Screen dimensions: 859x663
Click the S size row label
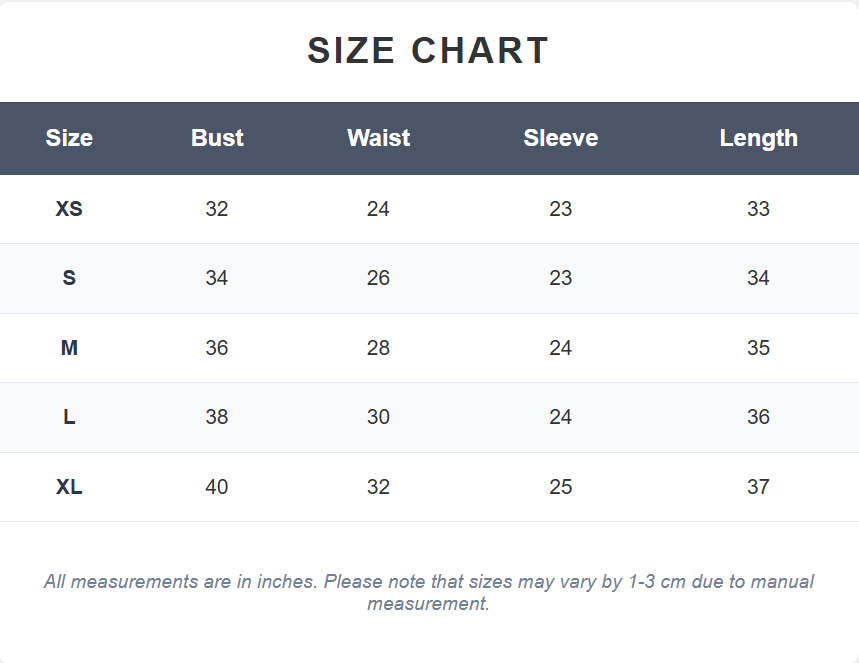coord(69,278)
